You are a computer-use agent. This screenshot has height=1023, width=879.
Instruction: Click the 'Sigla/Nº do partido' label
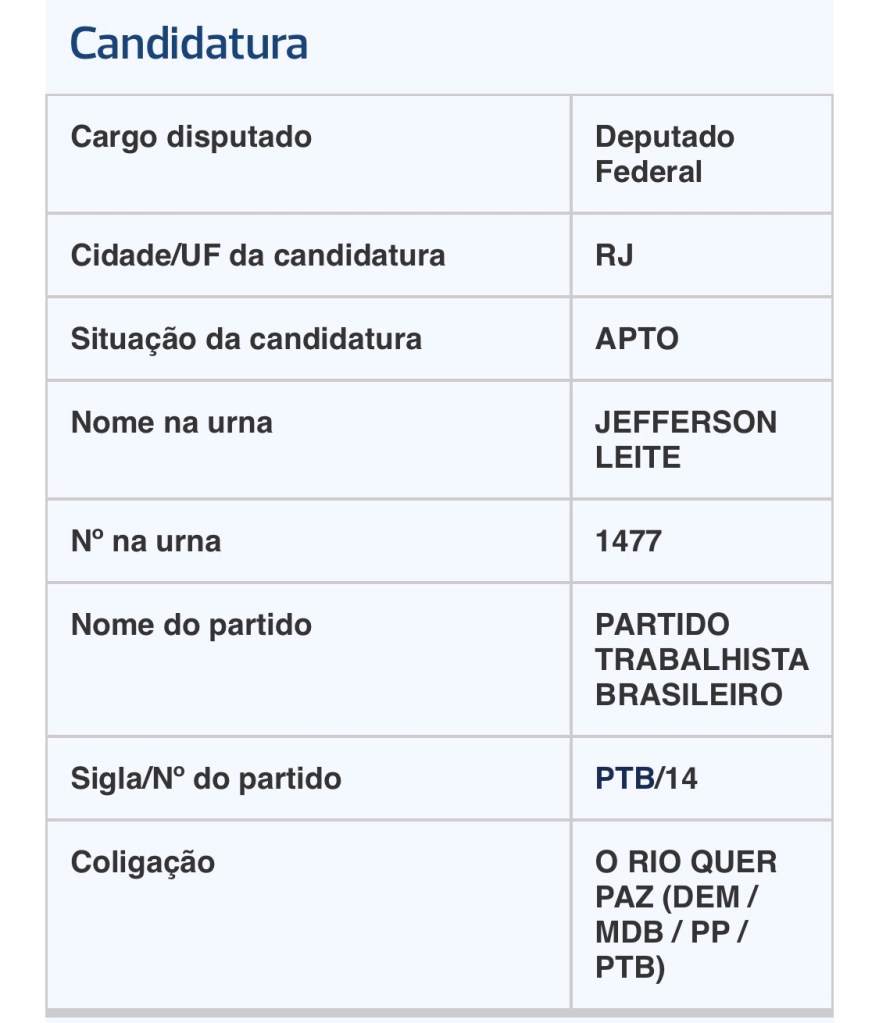(206, 778)
